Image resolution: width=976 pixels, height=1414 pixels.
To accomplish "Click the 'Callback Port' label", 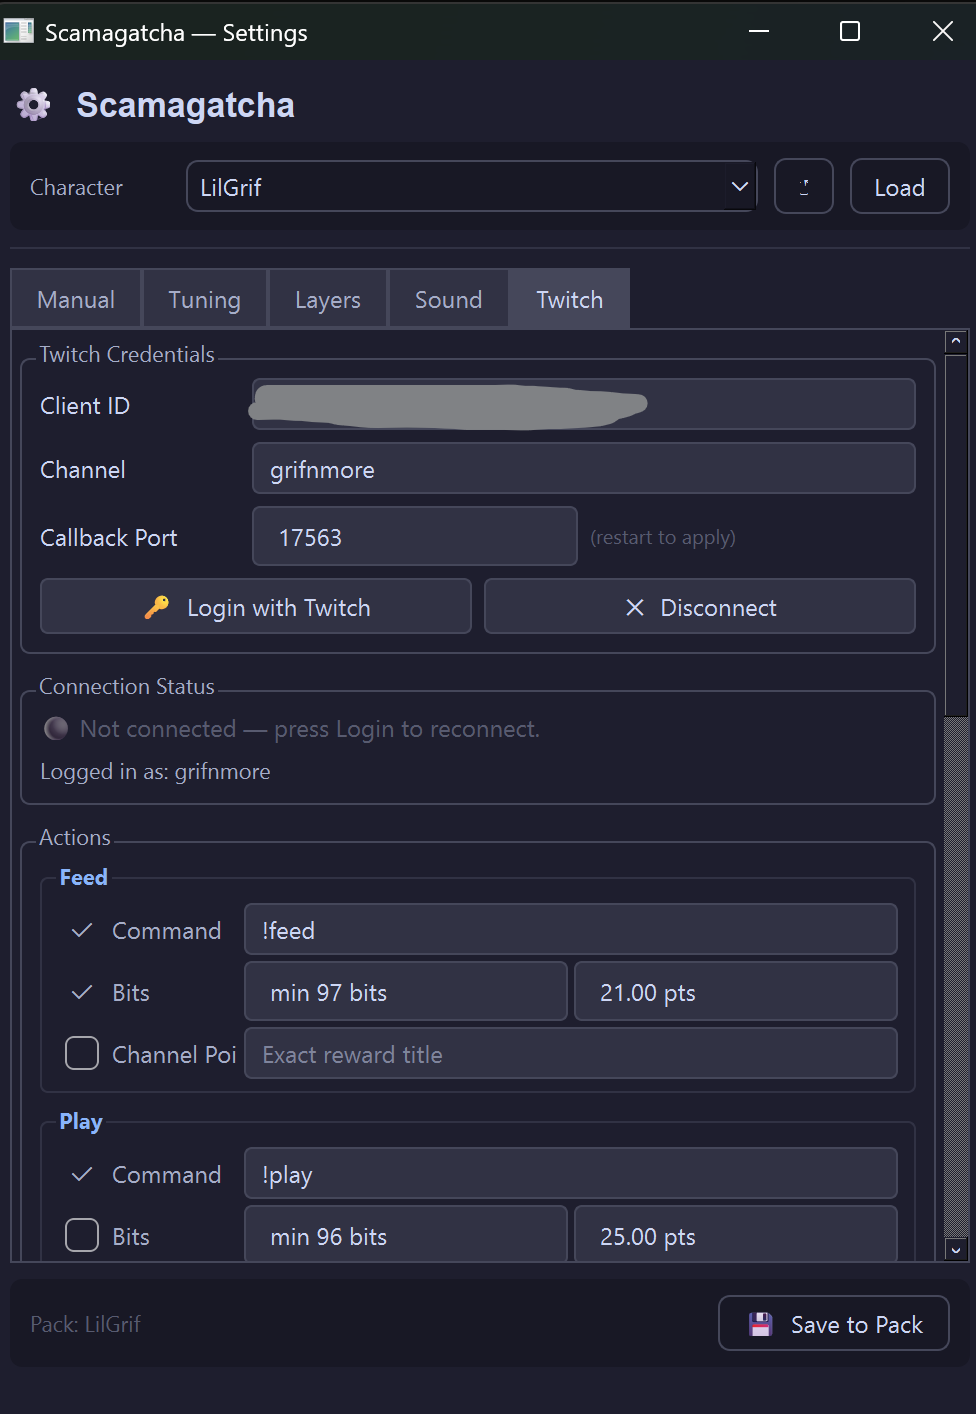I will coord(109,537).
